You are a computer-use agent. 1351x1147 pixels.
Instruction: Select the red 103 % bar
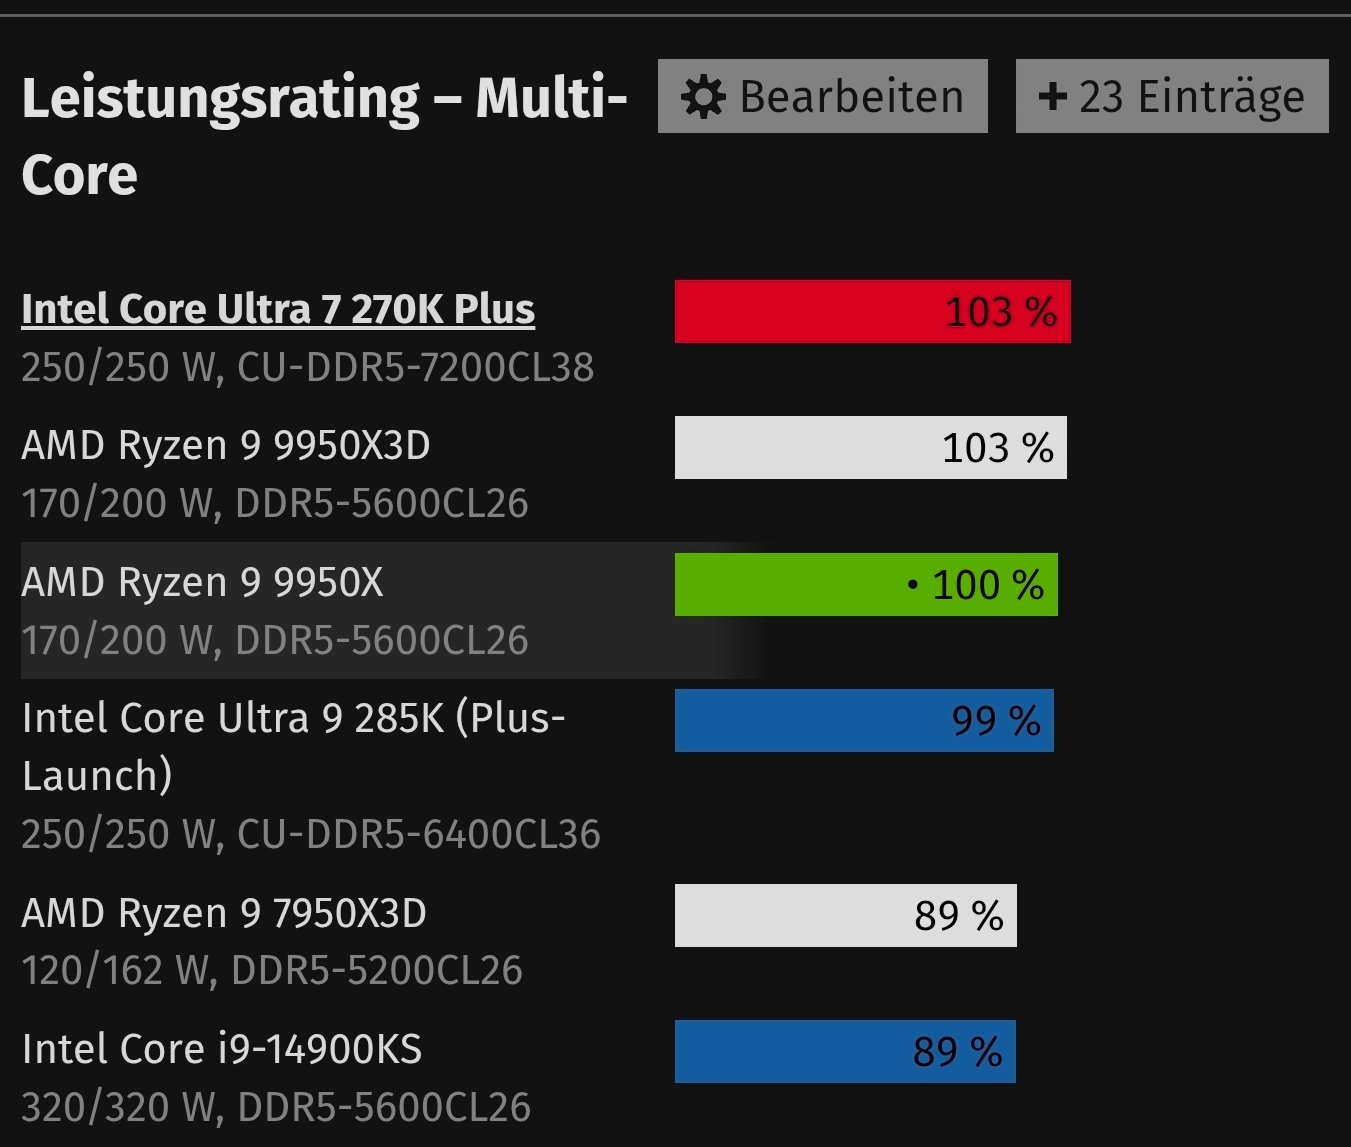pos(873,312)
